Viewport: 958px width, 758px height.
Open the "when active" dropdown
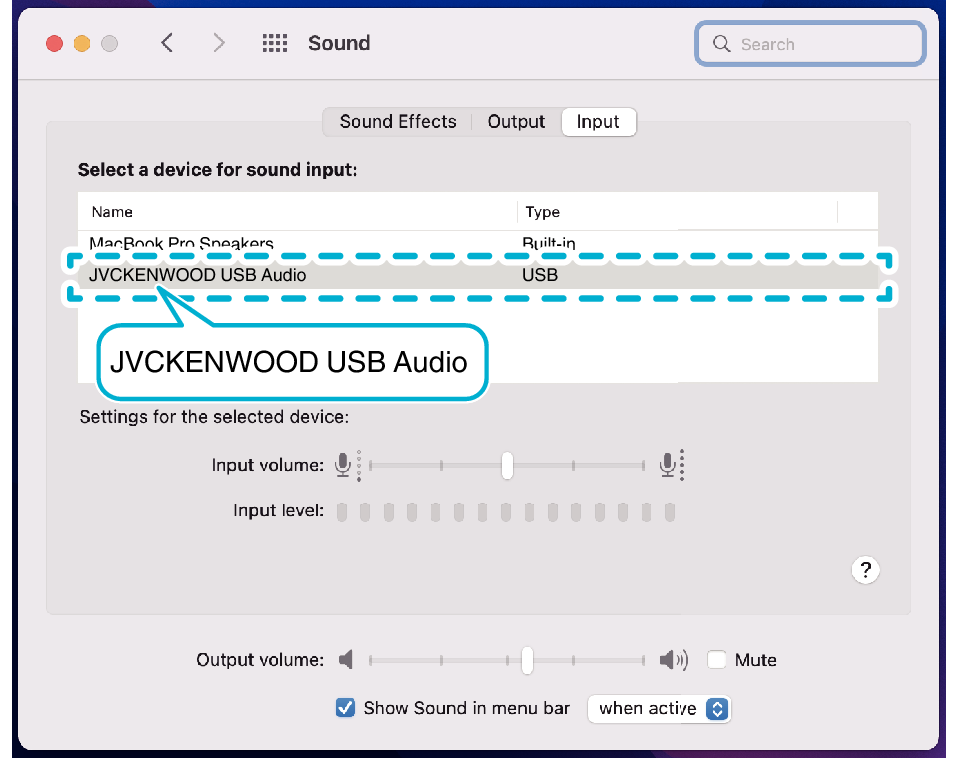(x=659, y=708)
